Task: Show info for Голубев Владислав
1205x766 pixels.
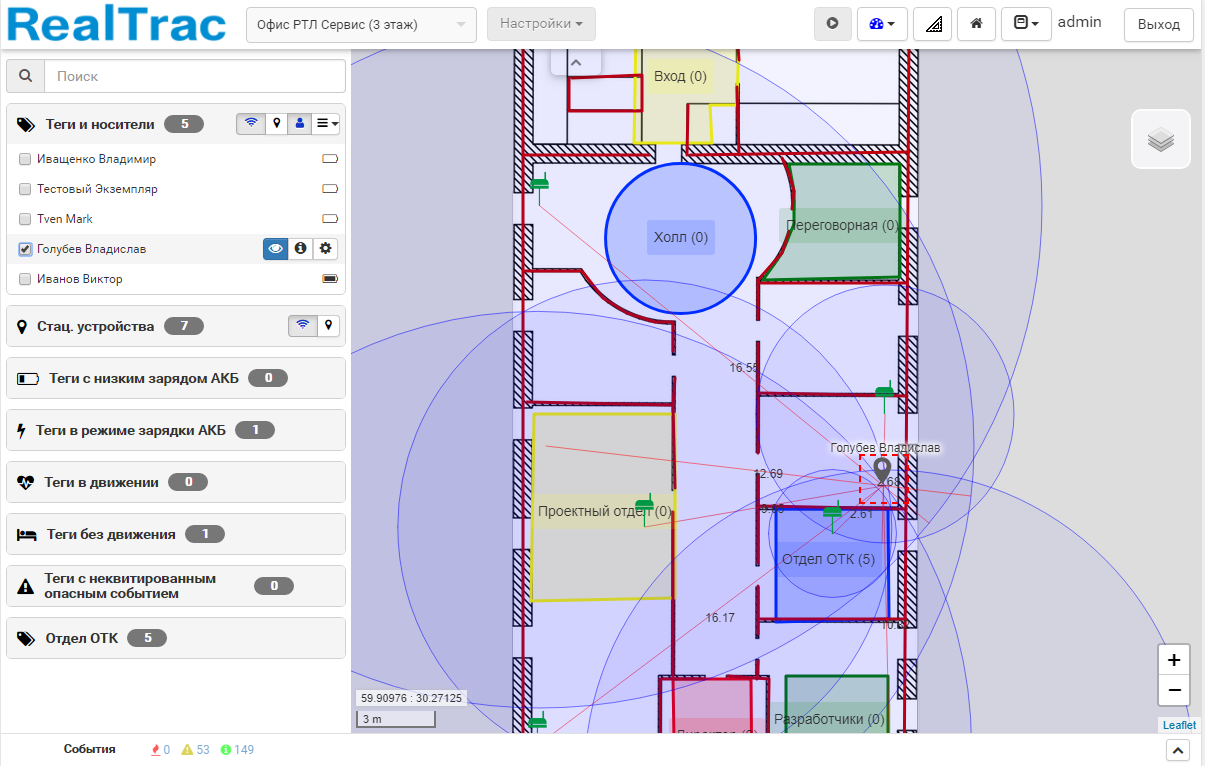Action: click(301, 249)
